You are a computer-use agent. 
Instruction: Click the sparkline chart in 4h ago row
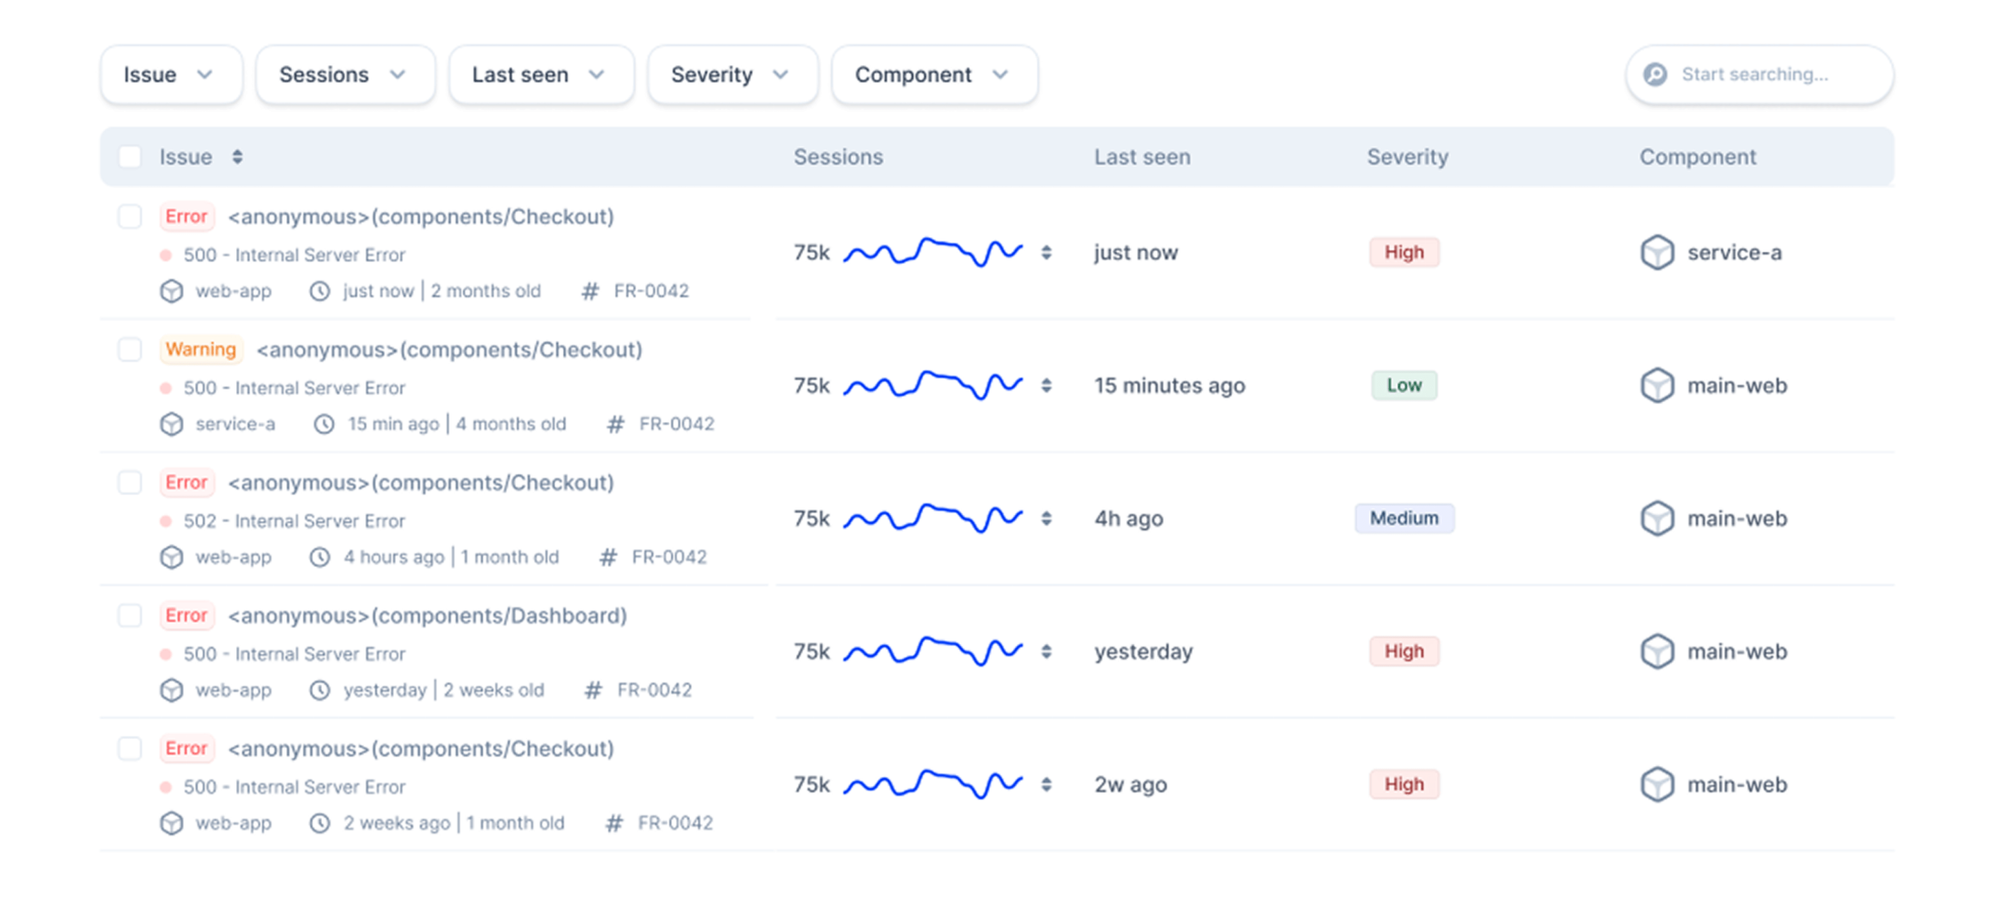(932, 518)
